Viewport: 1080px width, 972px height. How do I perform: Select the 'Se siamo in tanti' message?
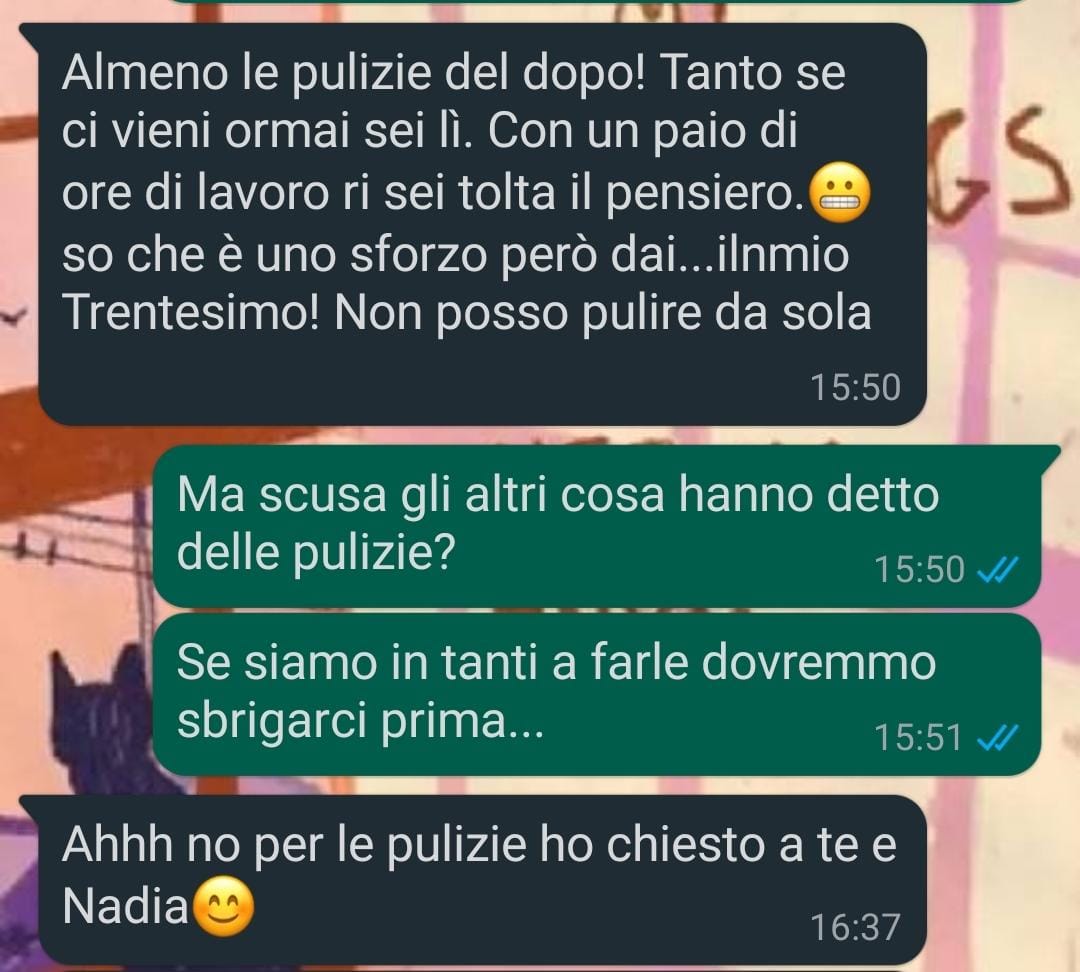[x=596, y=694]
